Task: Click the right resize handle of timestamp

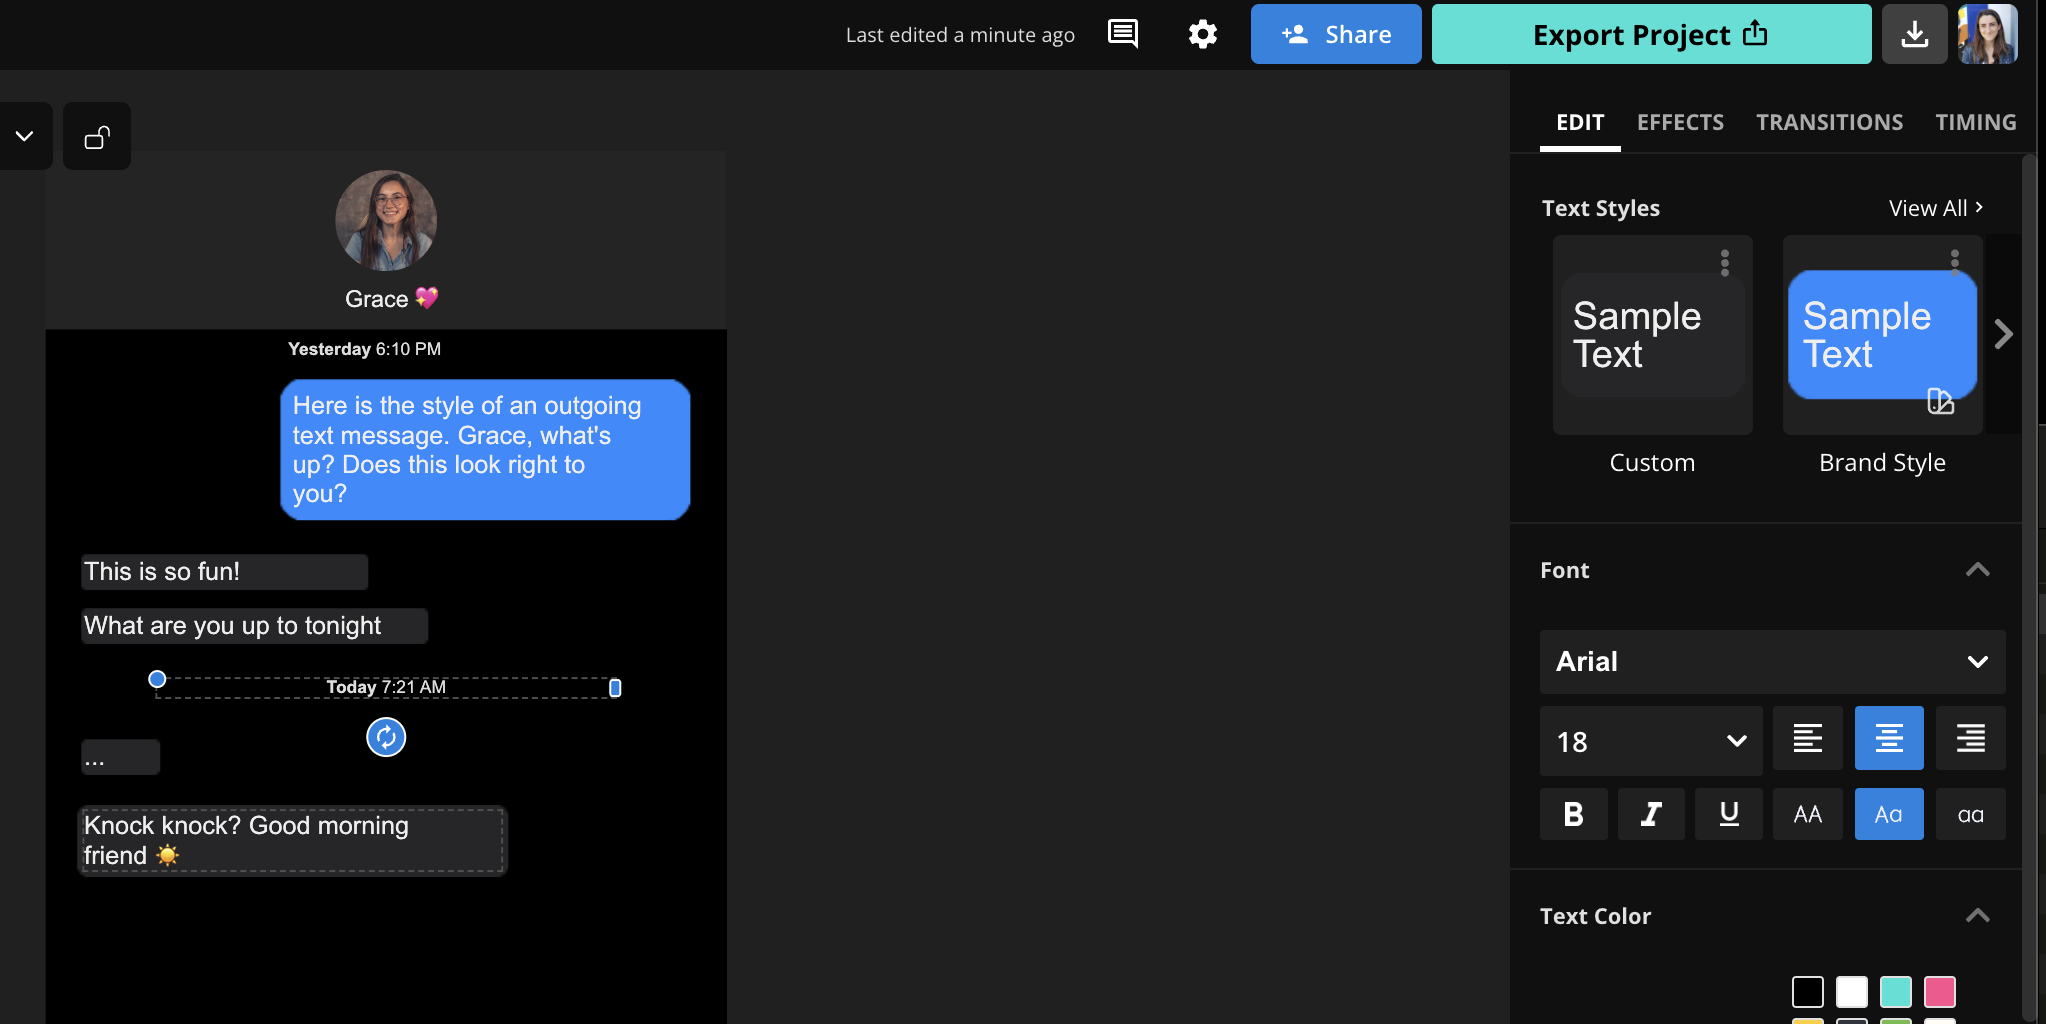Action: 615,688
